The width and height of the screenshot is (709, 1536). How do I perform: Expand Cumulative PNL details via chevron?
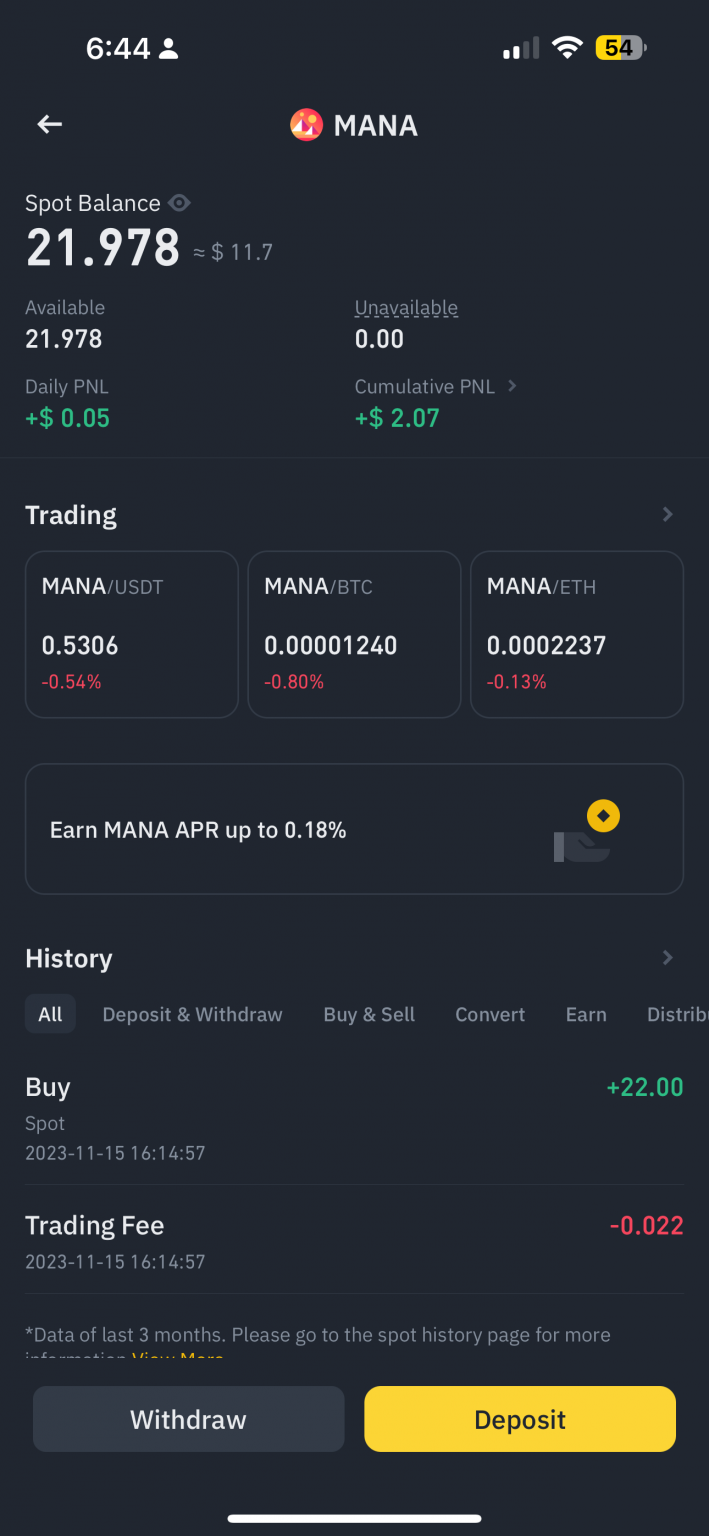point(510,386)
